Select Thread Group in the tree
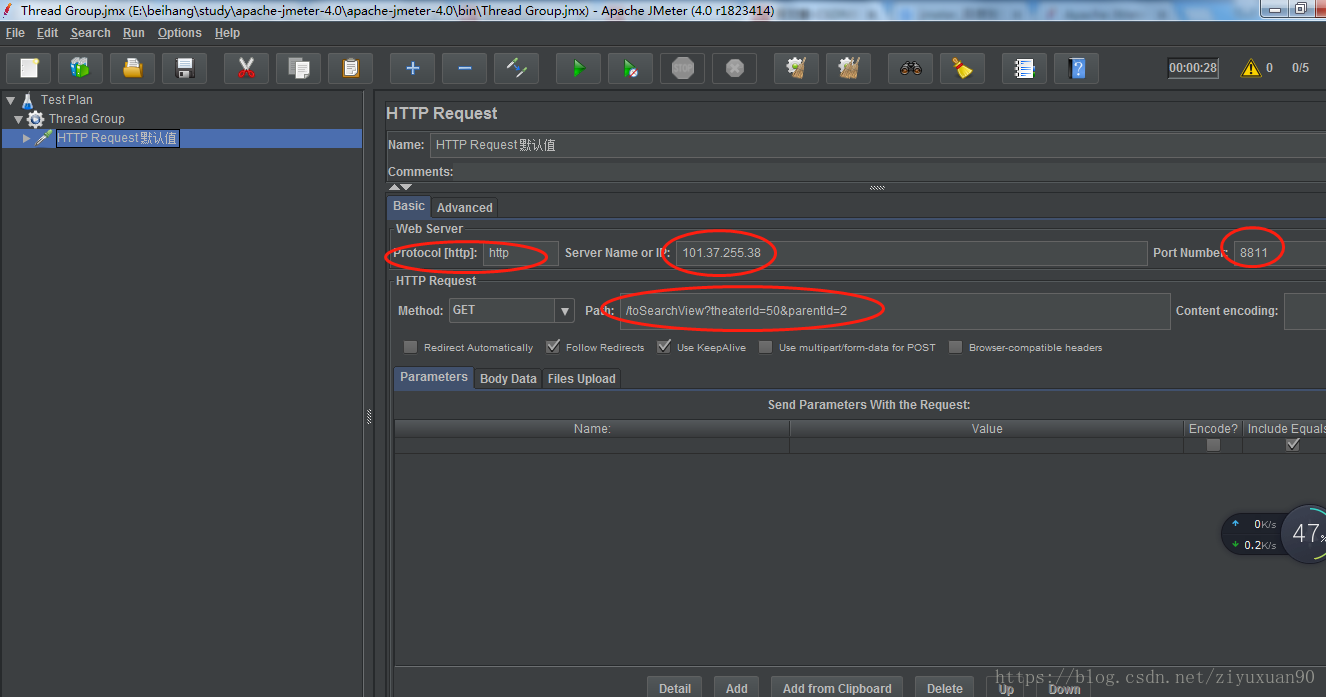Screen dimensions: 1326x697 click(87, 119)
